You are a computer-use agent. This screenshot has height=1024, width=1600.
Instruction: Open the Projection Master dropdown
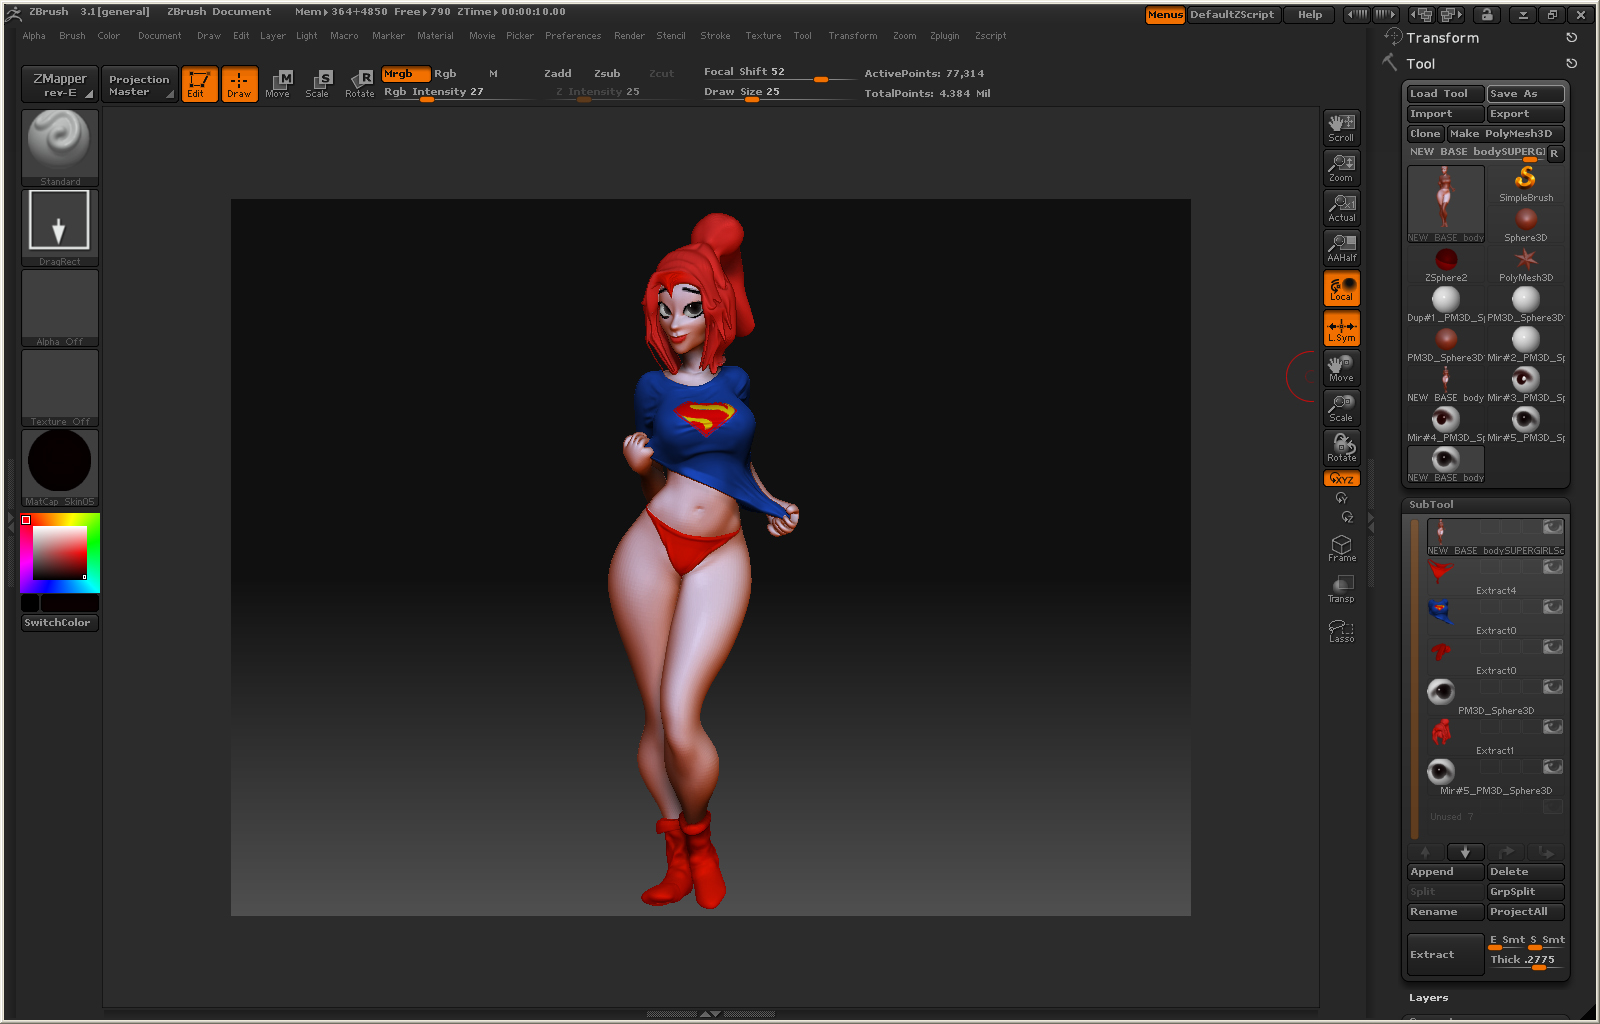[139, 84]
